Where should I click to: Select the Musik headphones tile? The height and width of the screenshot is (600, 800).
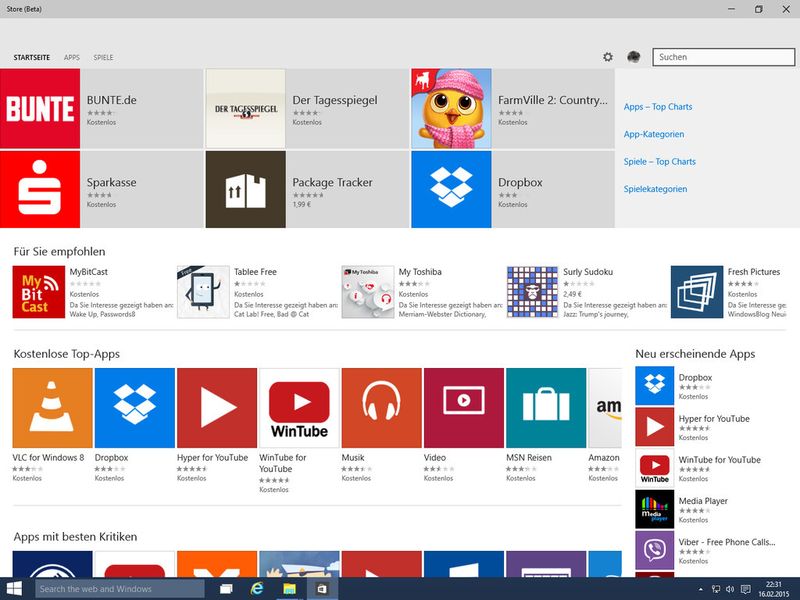click(x=382, y=408)
